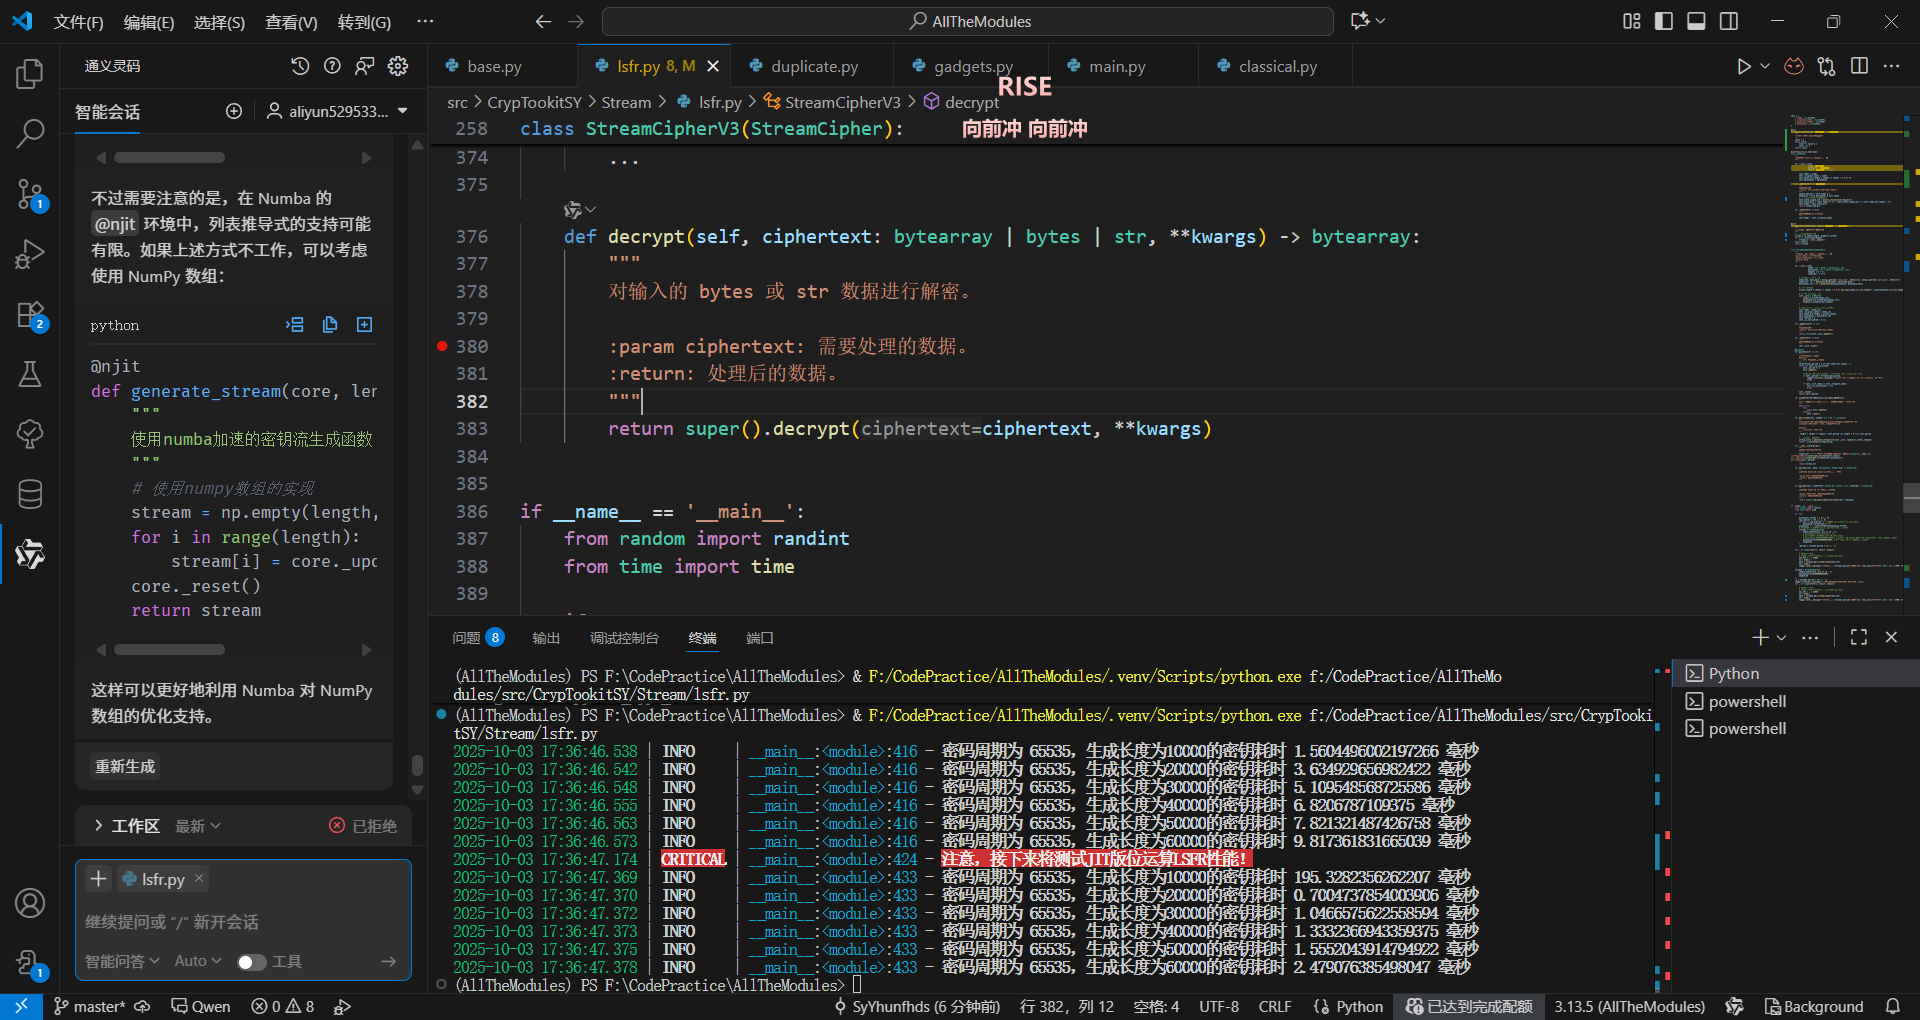Start a new chat with plus icon
The width and height of the screenshot is (1920, 1020).
coord(234,111)
